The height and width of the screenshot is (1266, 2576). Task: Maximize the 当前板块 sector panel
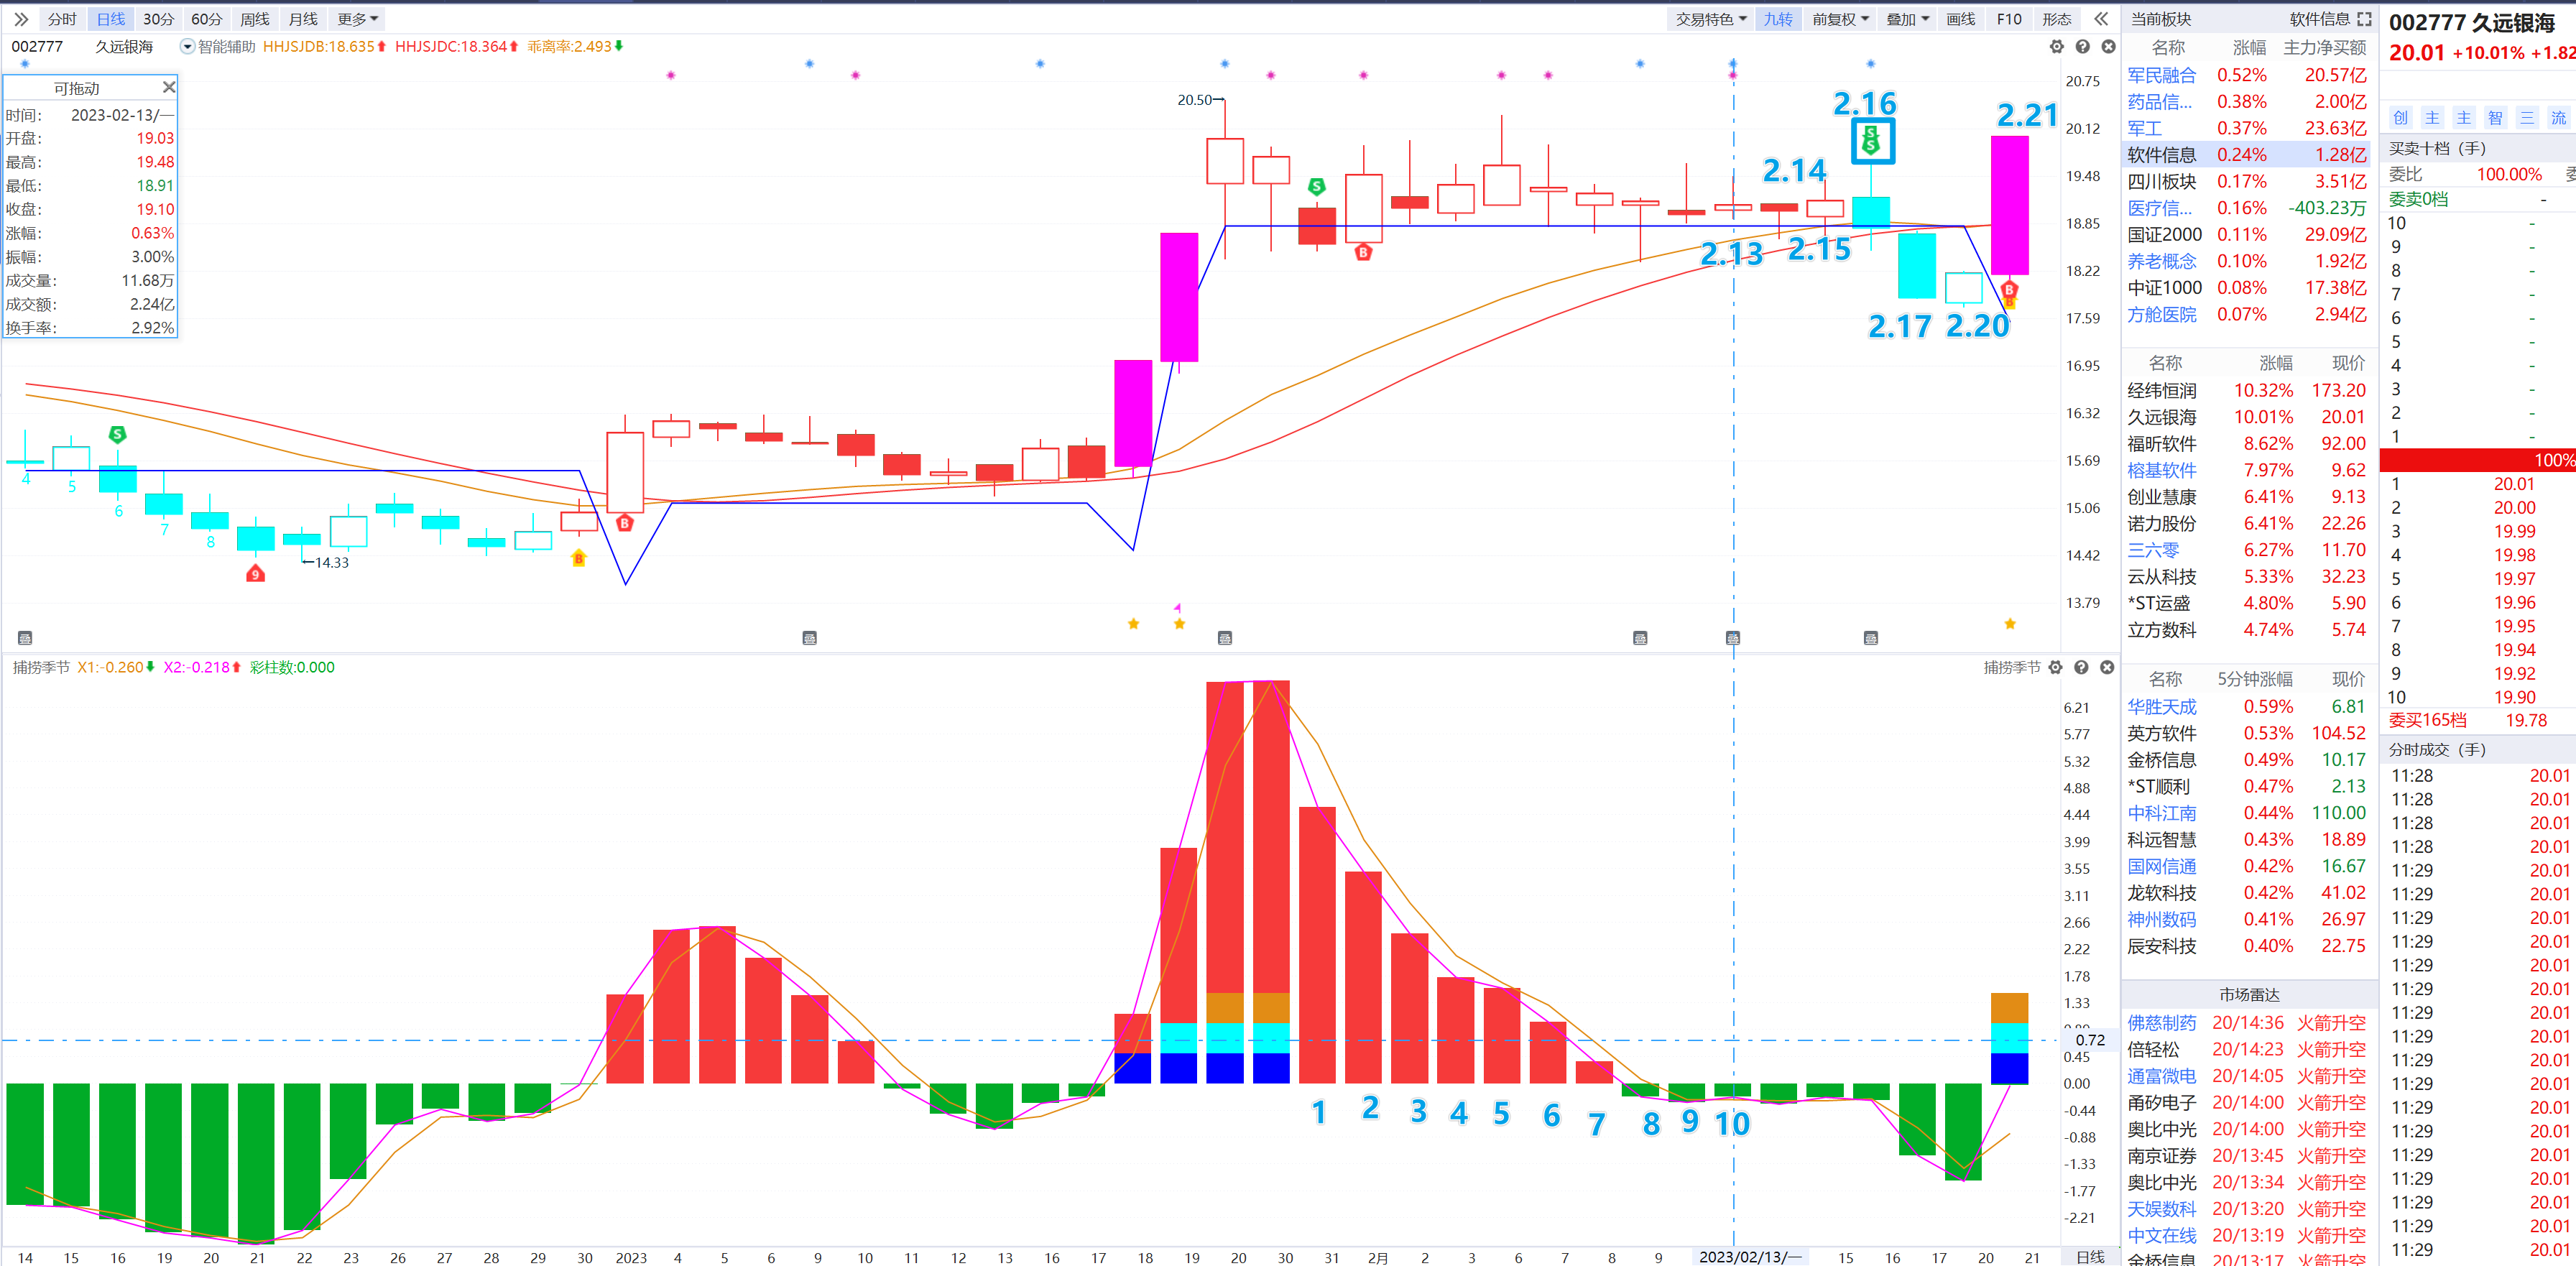coord(2364,19)
